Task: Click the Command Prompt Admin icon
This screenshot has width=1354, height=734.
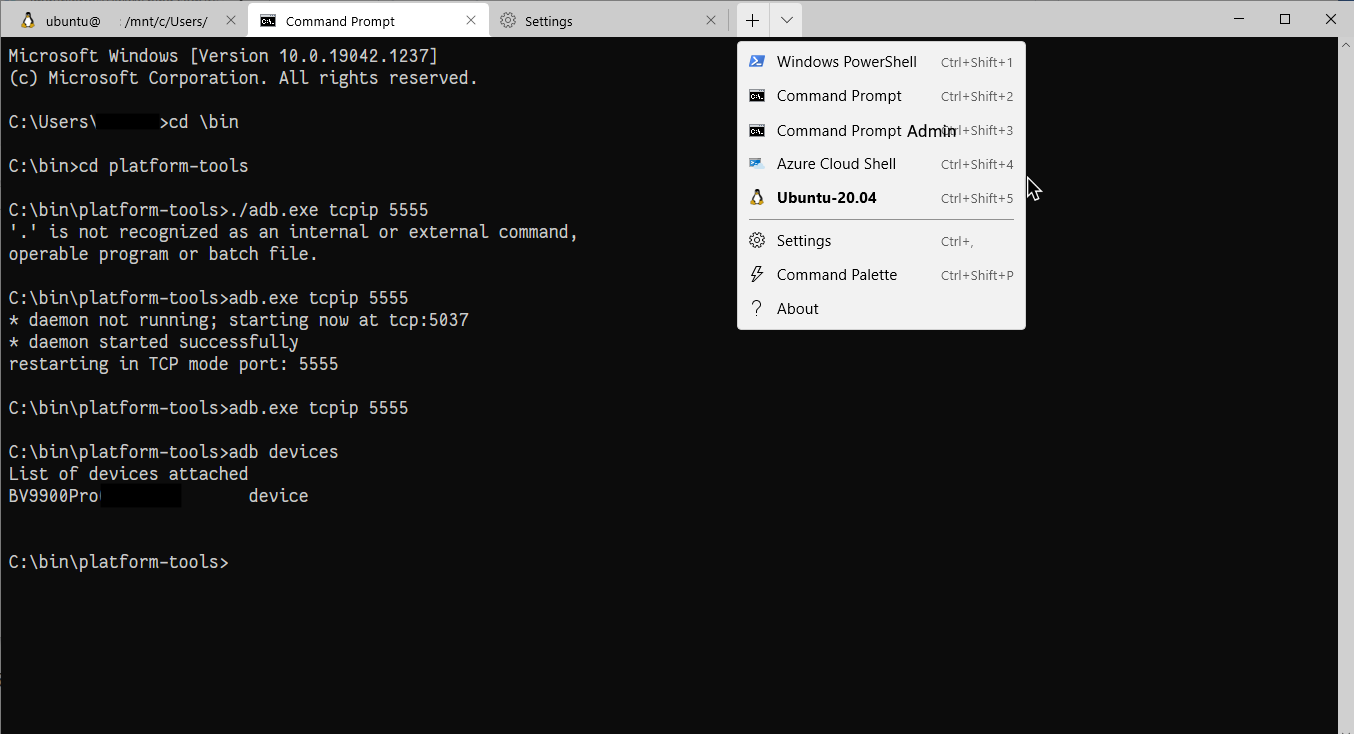Action: (x=757, y=130)
